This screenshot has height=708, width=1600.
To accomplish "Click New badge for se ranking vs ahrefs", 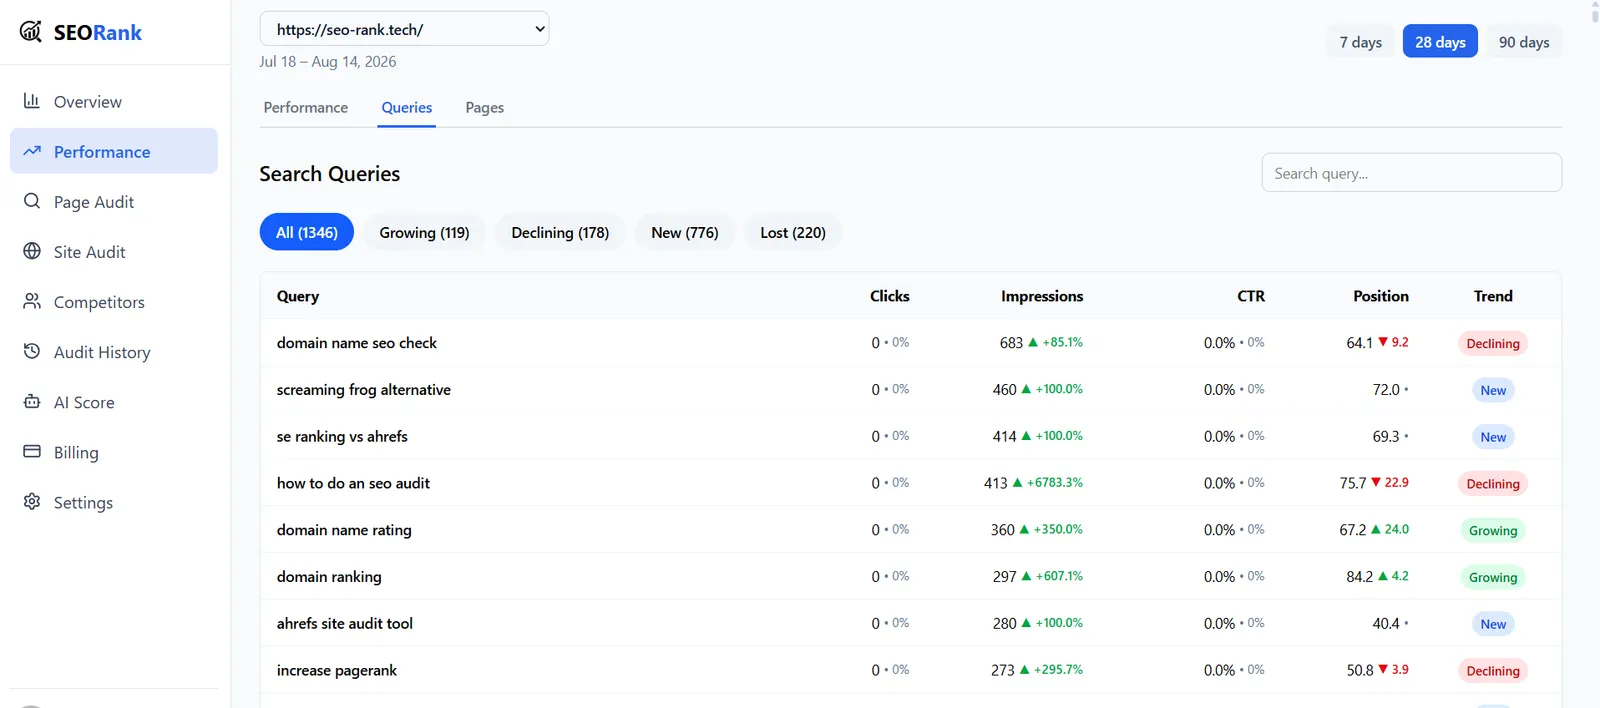I will (1493, 437).
